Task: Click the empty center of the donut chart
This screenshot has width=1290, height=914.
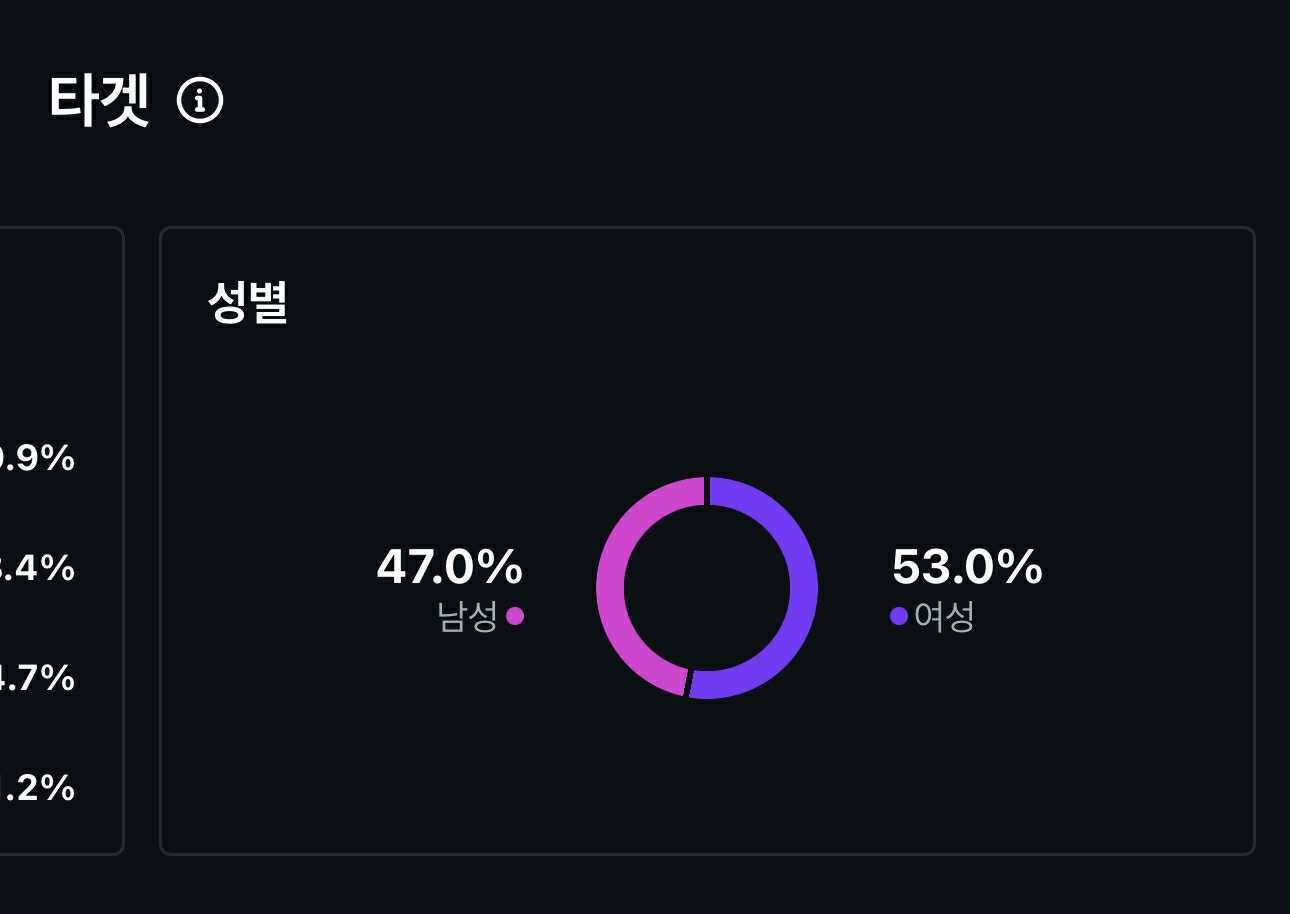Action: [707, 588]
